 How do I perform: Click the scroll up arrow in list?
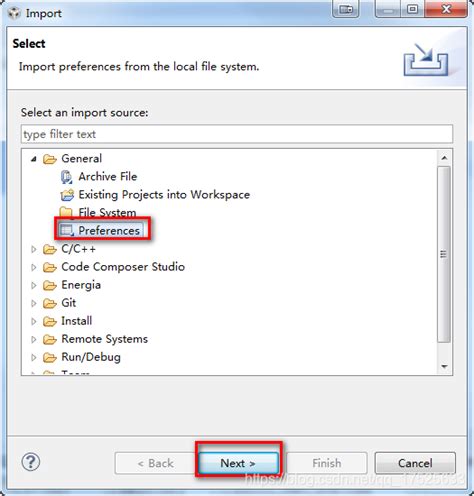point(444,158)
